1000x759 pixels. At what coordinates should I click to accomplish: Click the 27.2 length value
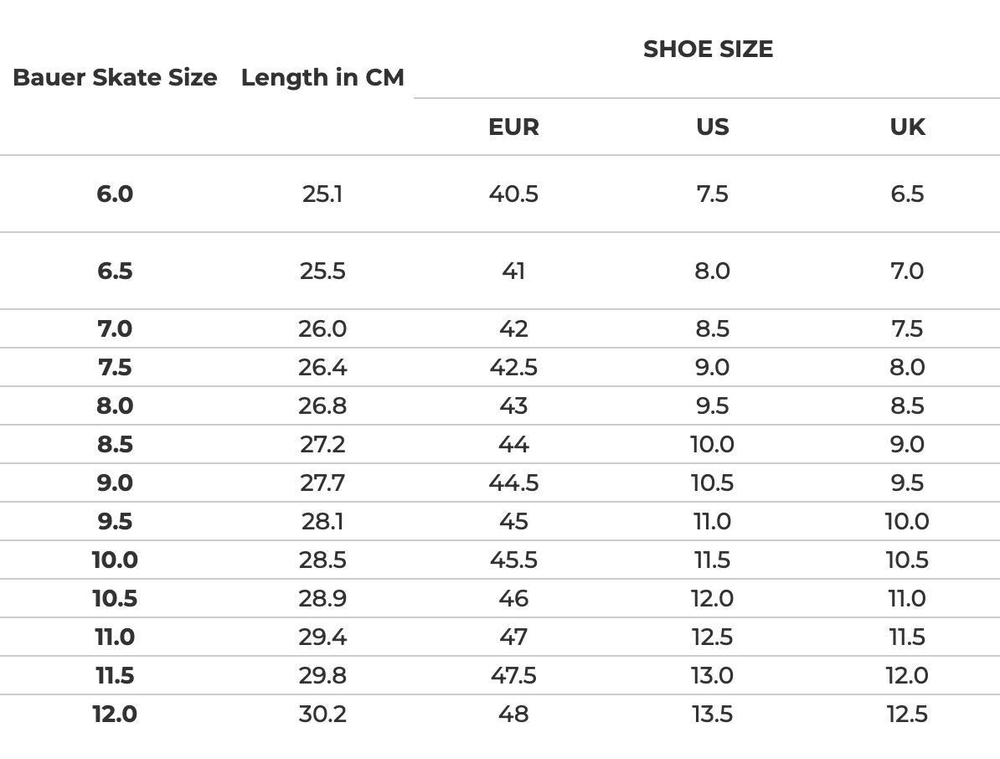[322, 444]
